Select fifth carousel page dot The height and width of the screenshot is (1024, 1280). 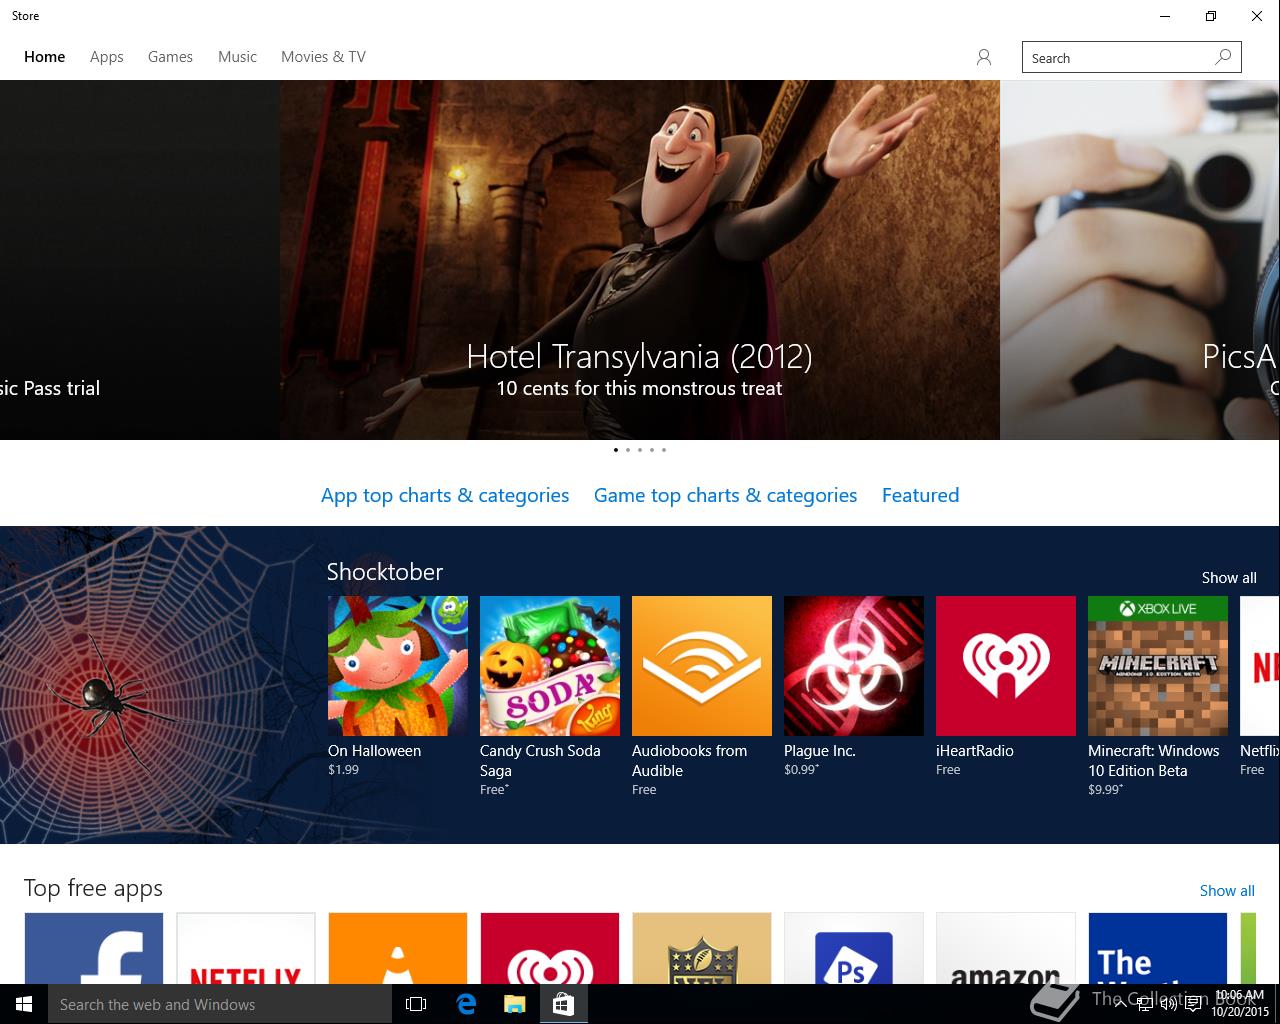coord(664,450)
